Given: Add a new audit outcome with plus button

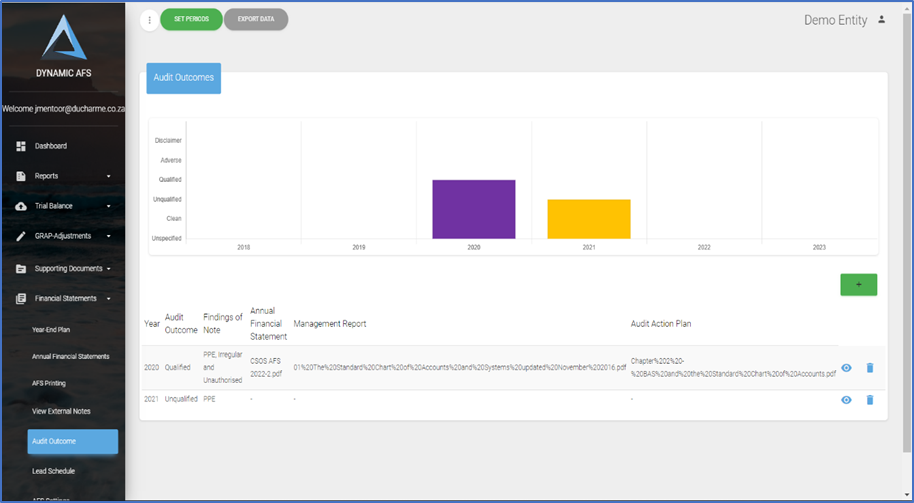Looking at the screenshot, I should click(x=859, y=285).
